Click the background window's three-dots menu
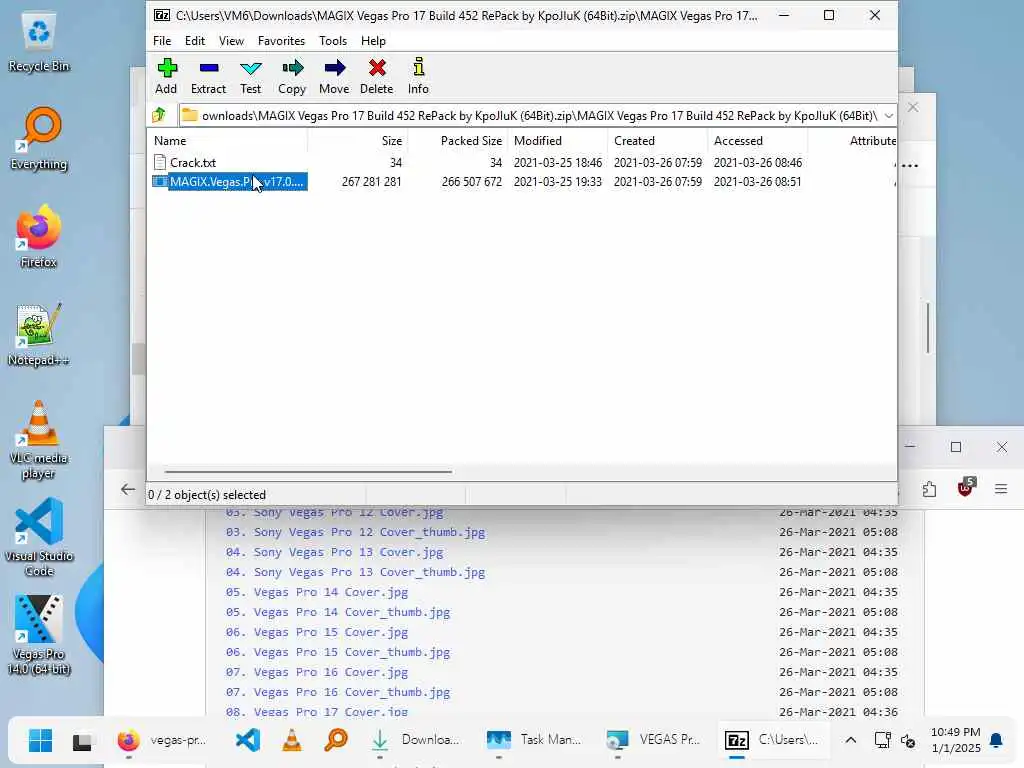The image size is (1024, 768). click(x=910, y=166)
